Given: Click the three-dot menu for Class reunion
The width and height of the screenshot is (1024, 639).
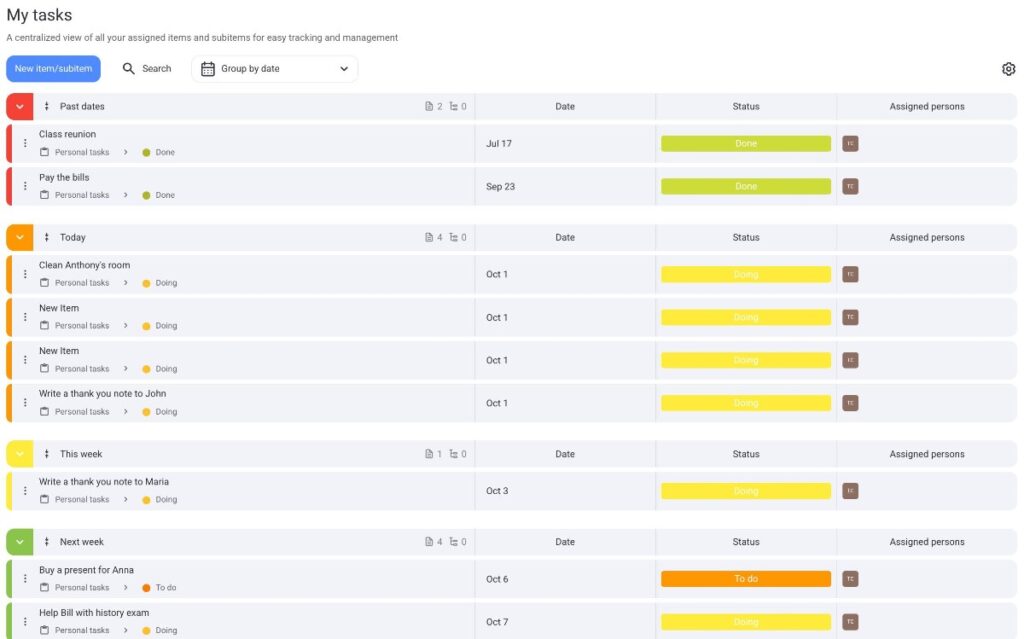Looking at the screenshot, I should pos(25,143).
